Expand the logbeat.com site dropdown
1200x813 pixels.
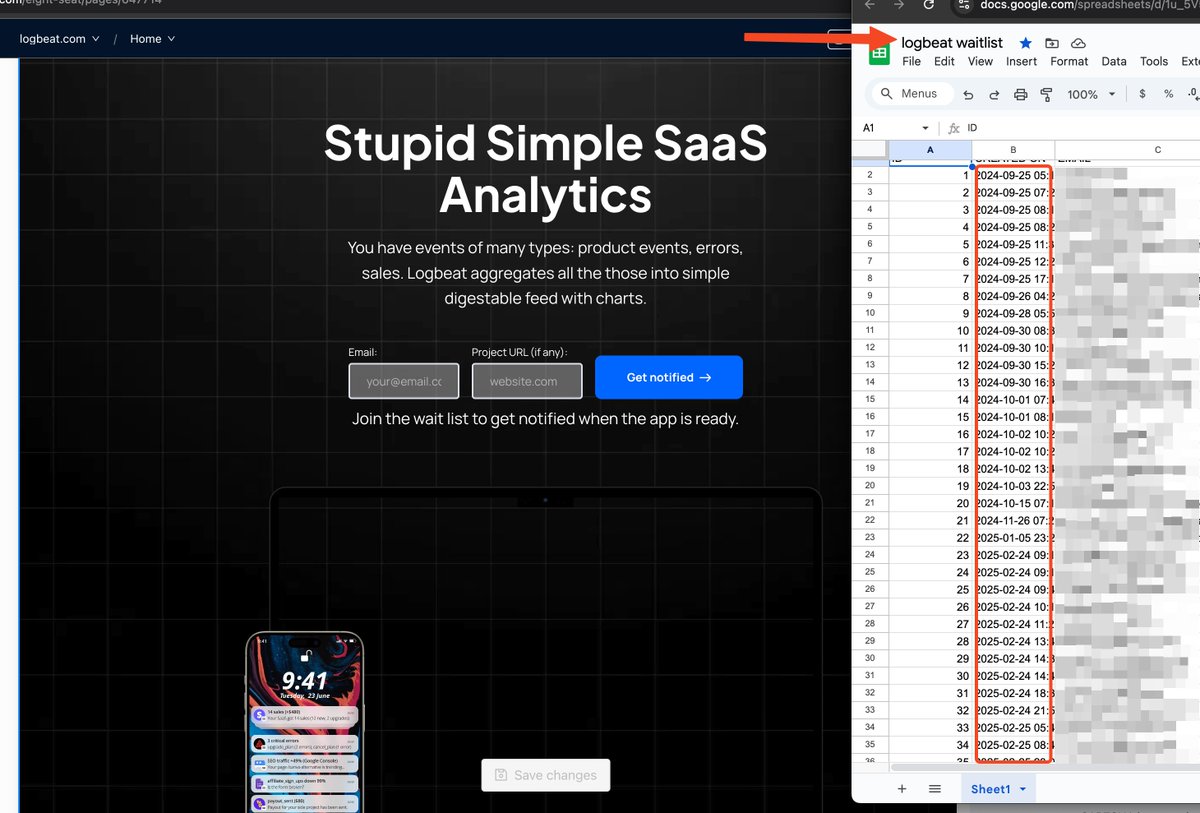click(60, 39)
